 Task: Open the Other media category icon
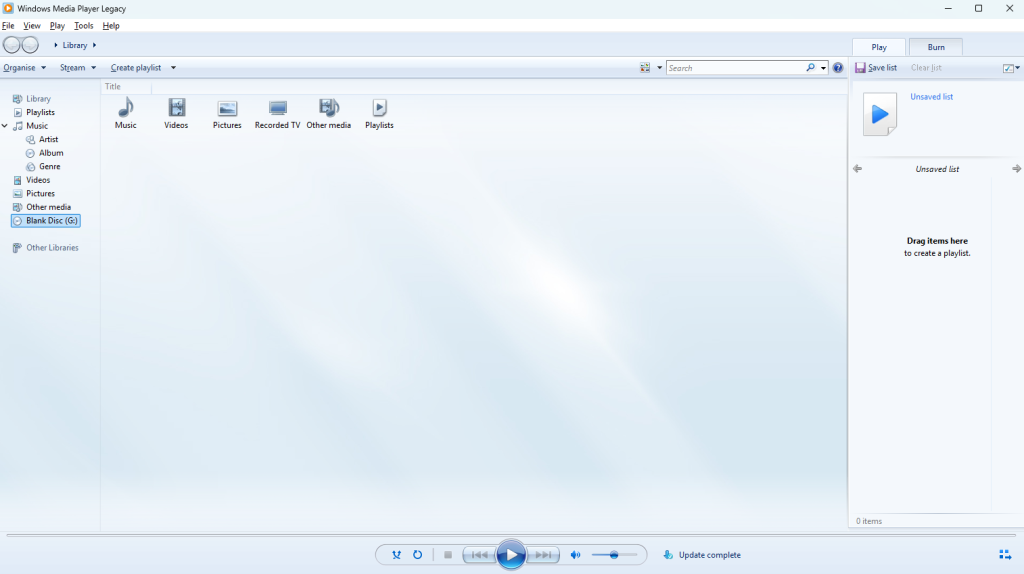point(328,114)
